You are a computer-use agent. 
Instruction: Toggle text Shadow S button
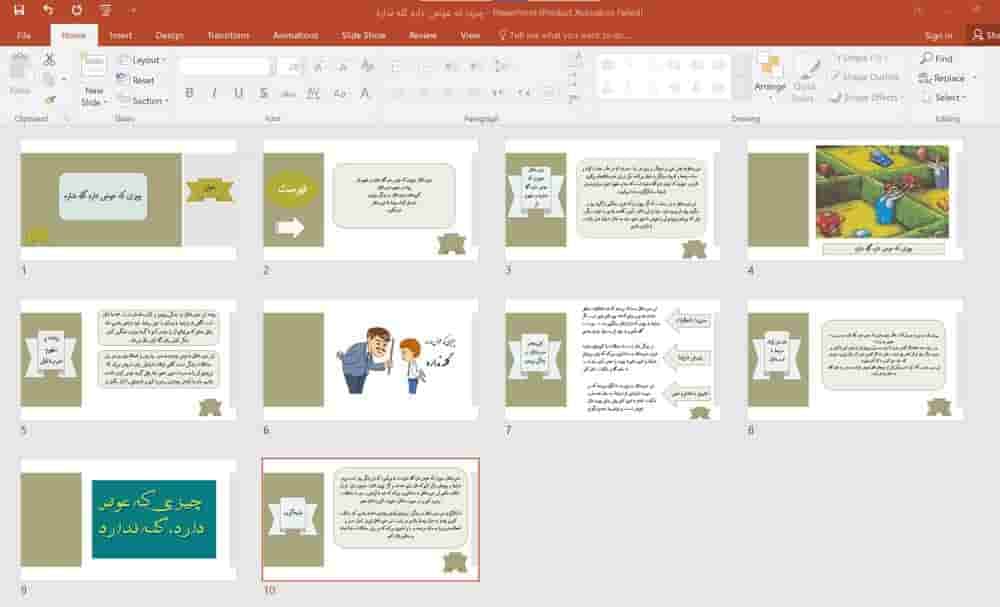pyautogui.click(x=263, y=94)
